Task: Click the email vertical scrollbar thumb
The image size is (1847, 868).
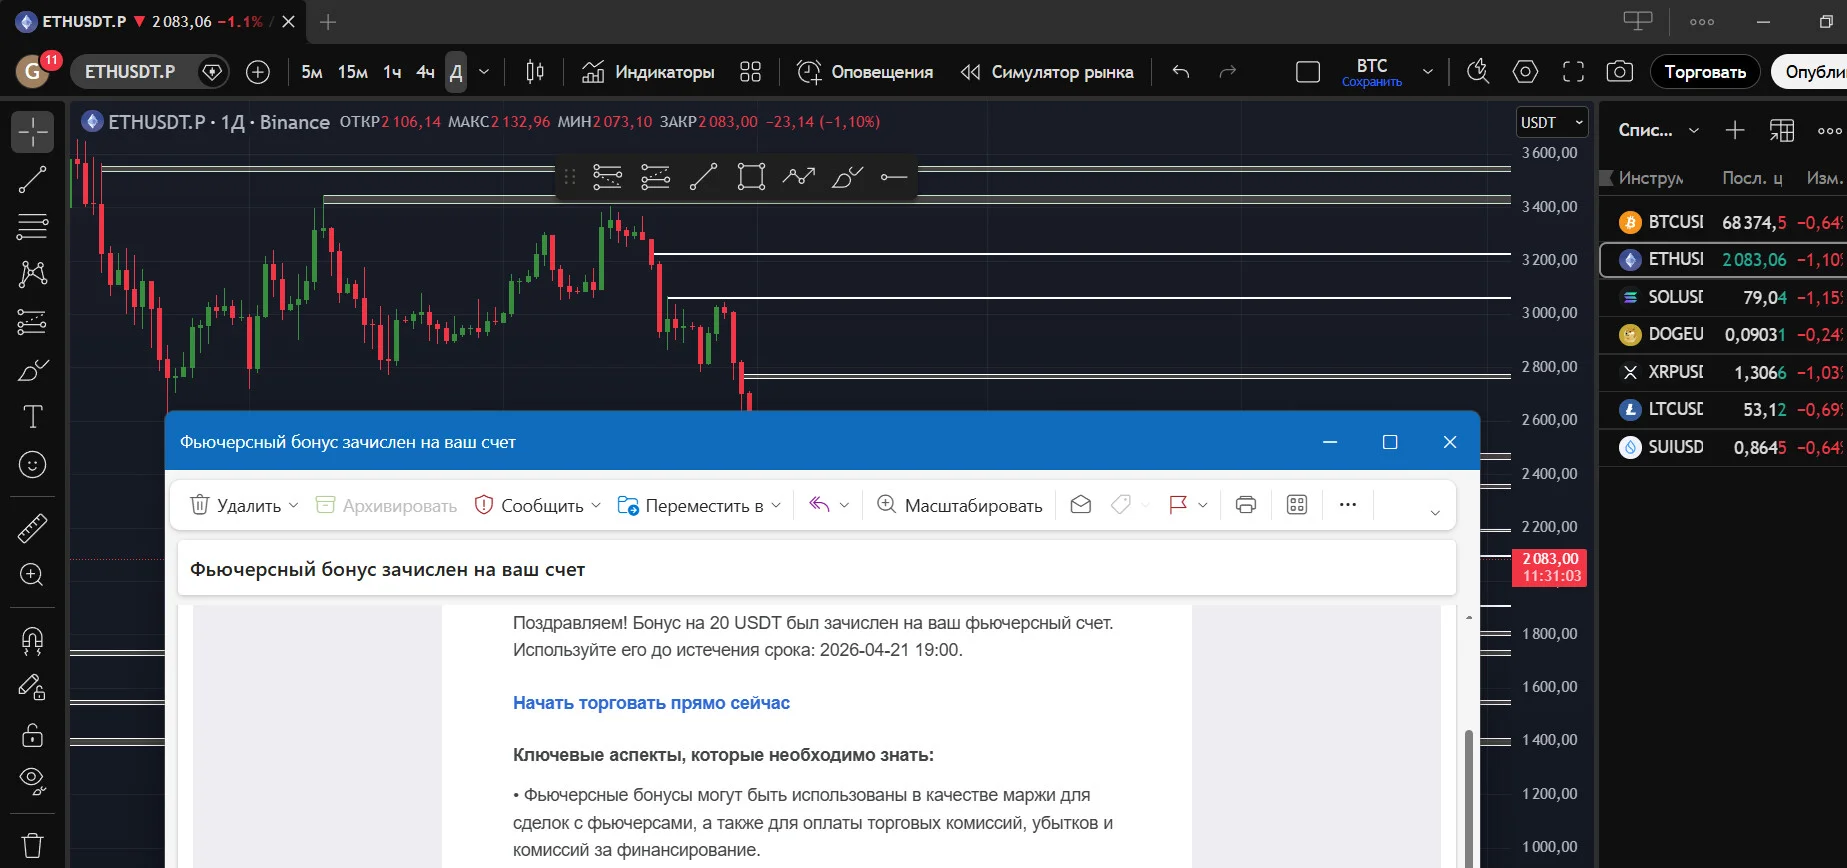Action: click(1468, 798)
